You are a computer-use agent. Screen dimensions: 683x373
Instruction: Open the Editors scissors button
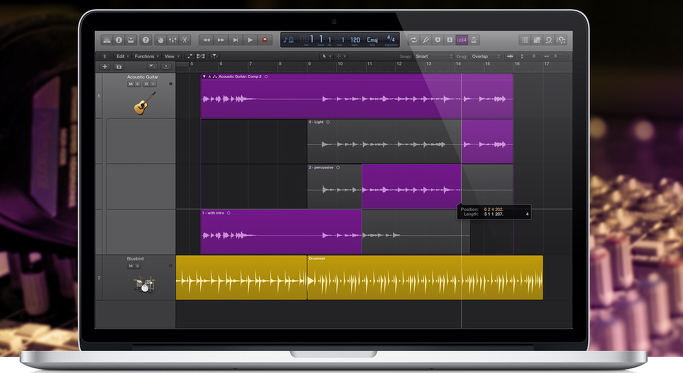(185, 40)
